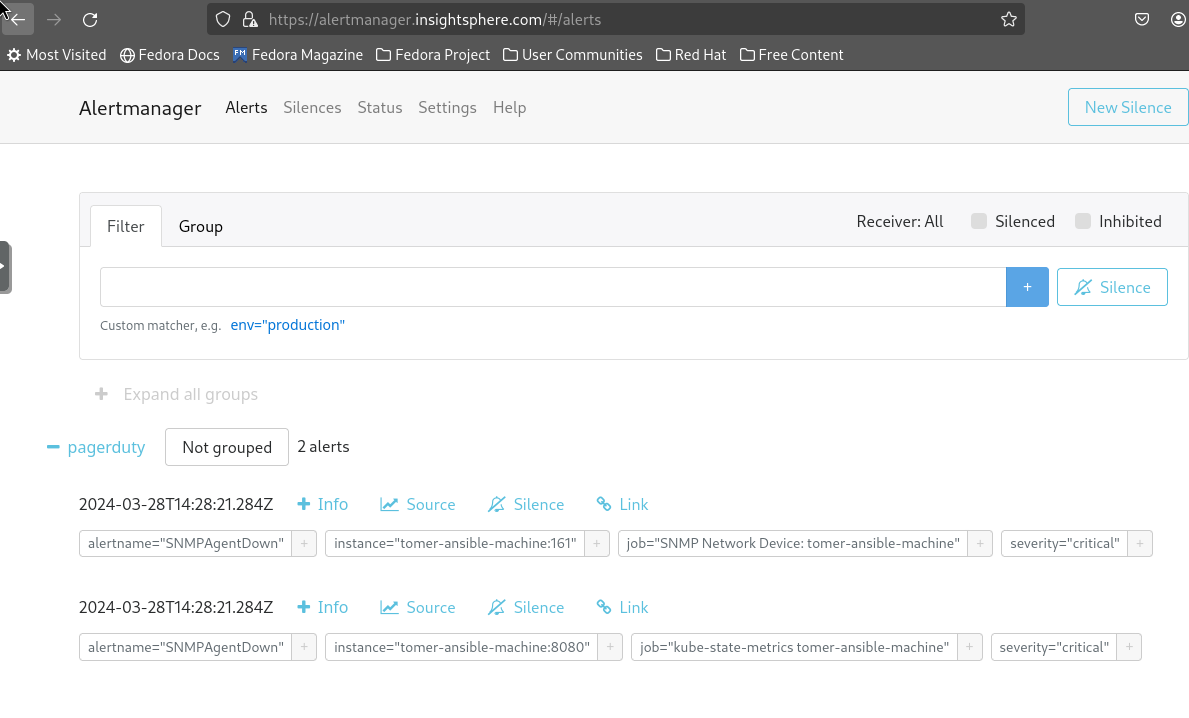This screenshot has width=1189, height=718.
Task: Open the Status page
Action: pyautogui.click(x=380, y=108)
